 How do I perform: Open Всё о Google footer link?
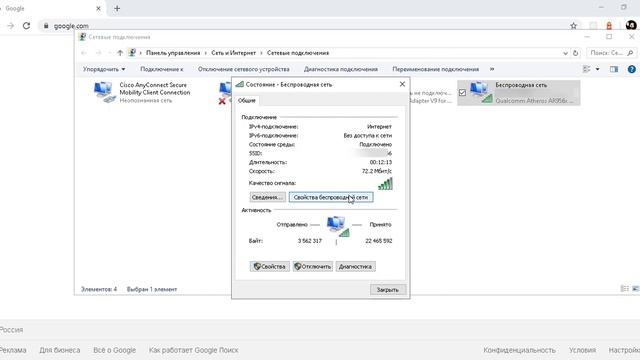pos(114,350)
